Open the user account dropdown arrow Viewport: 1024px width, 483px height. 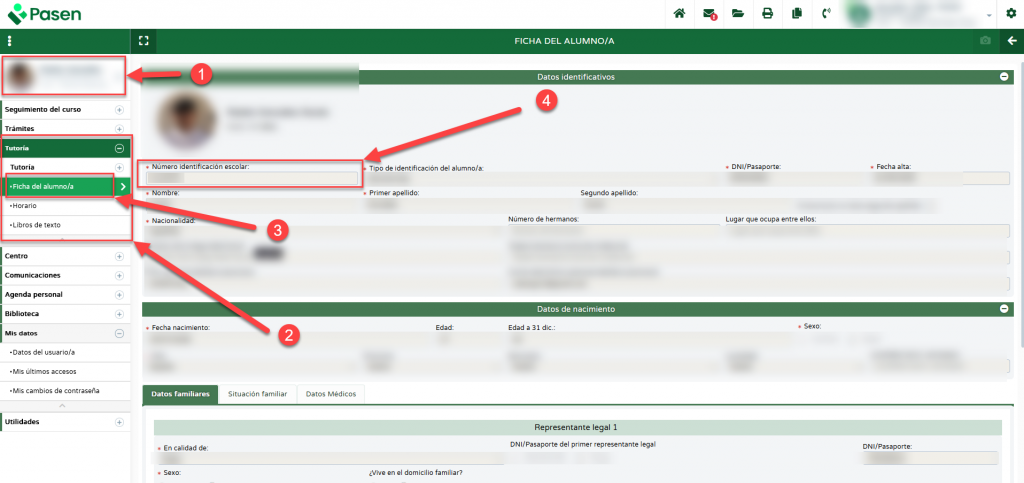click(988, 15)
